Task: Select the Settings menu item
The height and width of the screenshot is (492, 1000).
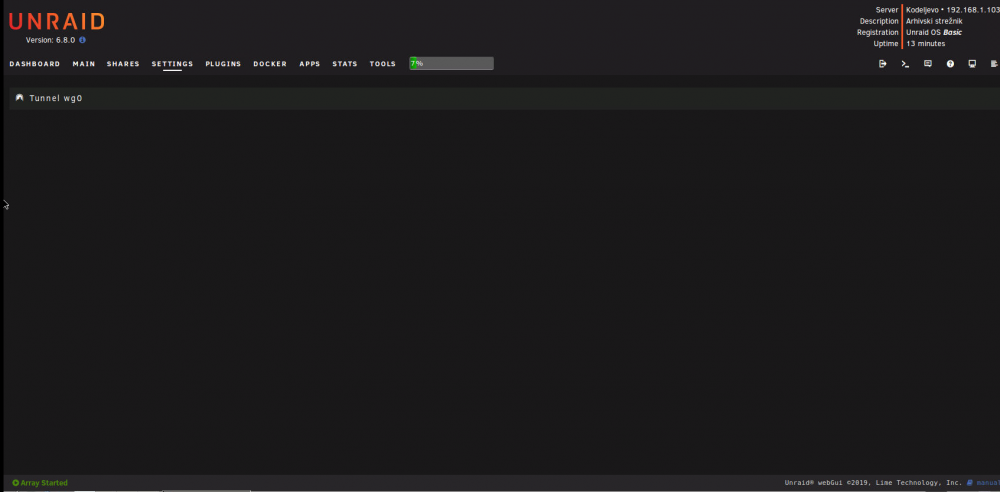Action: click(x=172, y=64)
